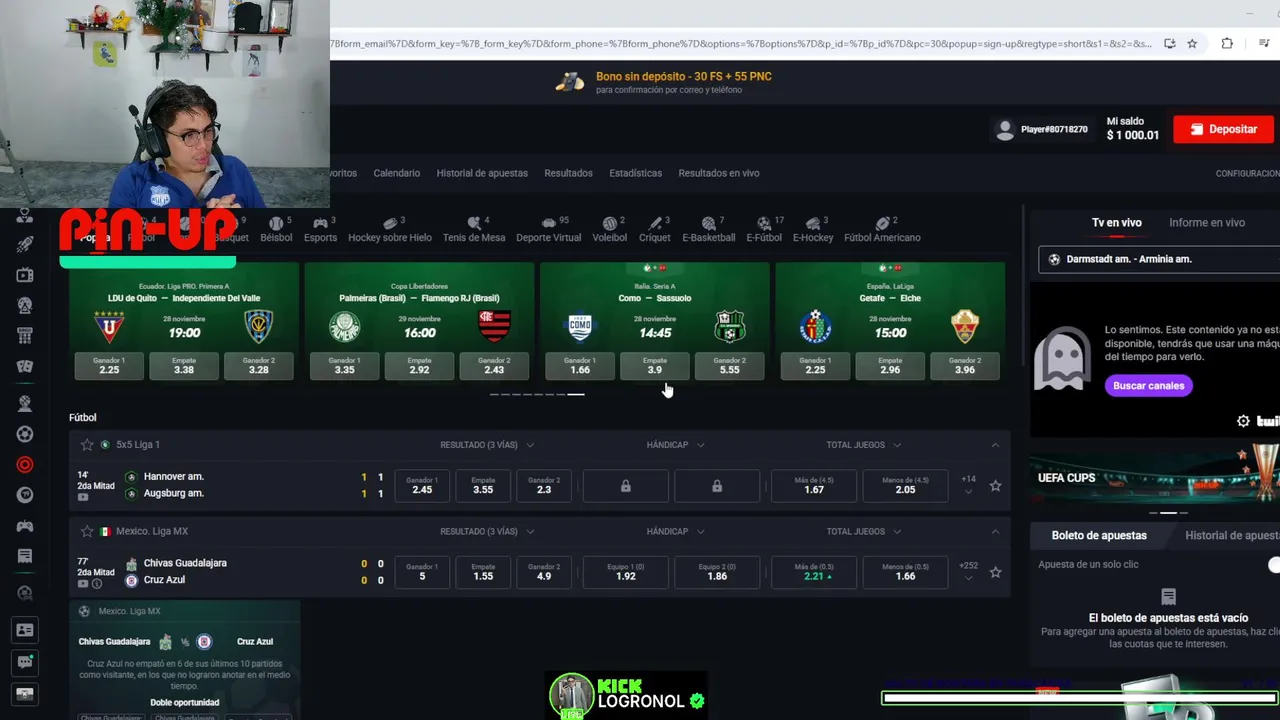Bookmark this page with the browser star
Image resolution: width=1280 pixels, height=720 pixels.
pos(1192,44)
